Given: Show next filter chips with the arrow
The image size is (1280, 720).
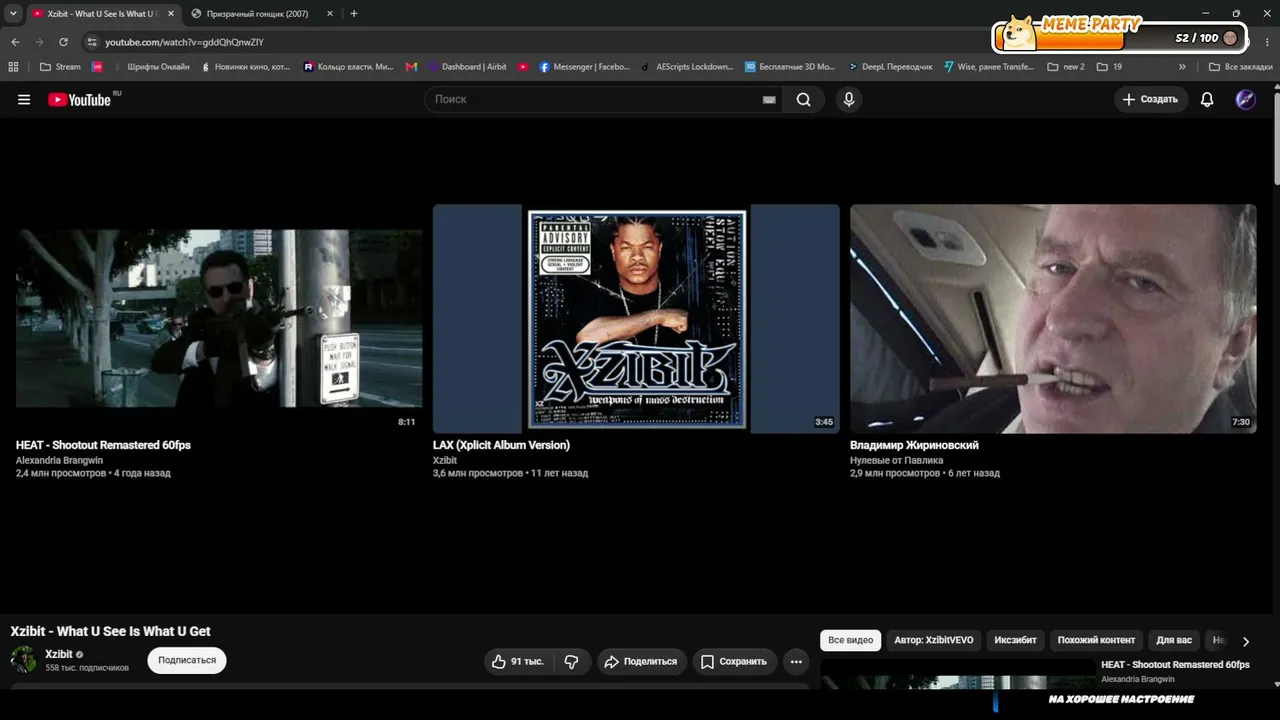Looking at the screenshot, I should click(x=1246, y=641).
